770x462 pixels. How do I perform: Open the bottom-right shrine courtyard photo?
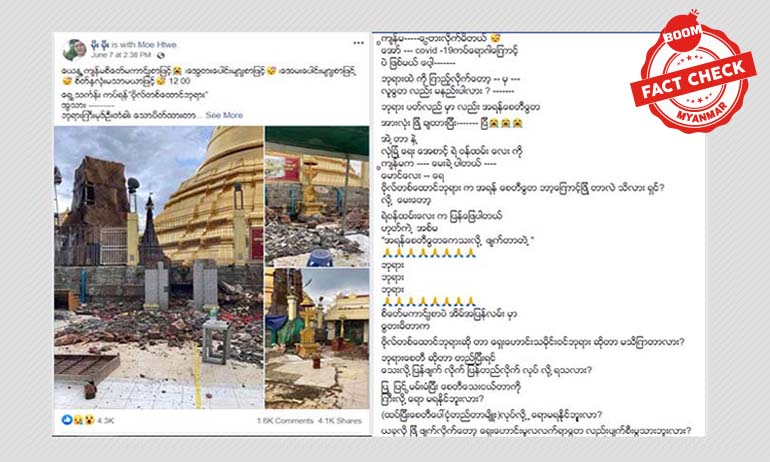317,339
